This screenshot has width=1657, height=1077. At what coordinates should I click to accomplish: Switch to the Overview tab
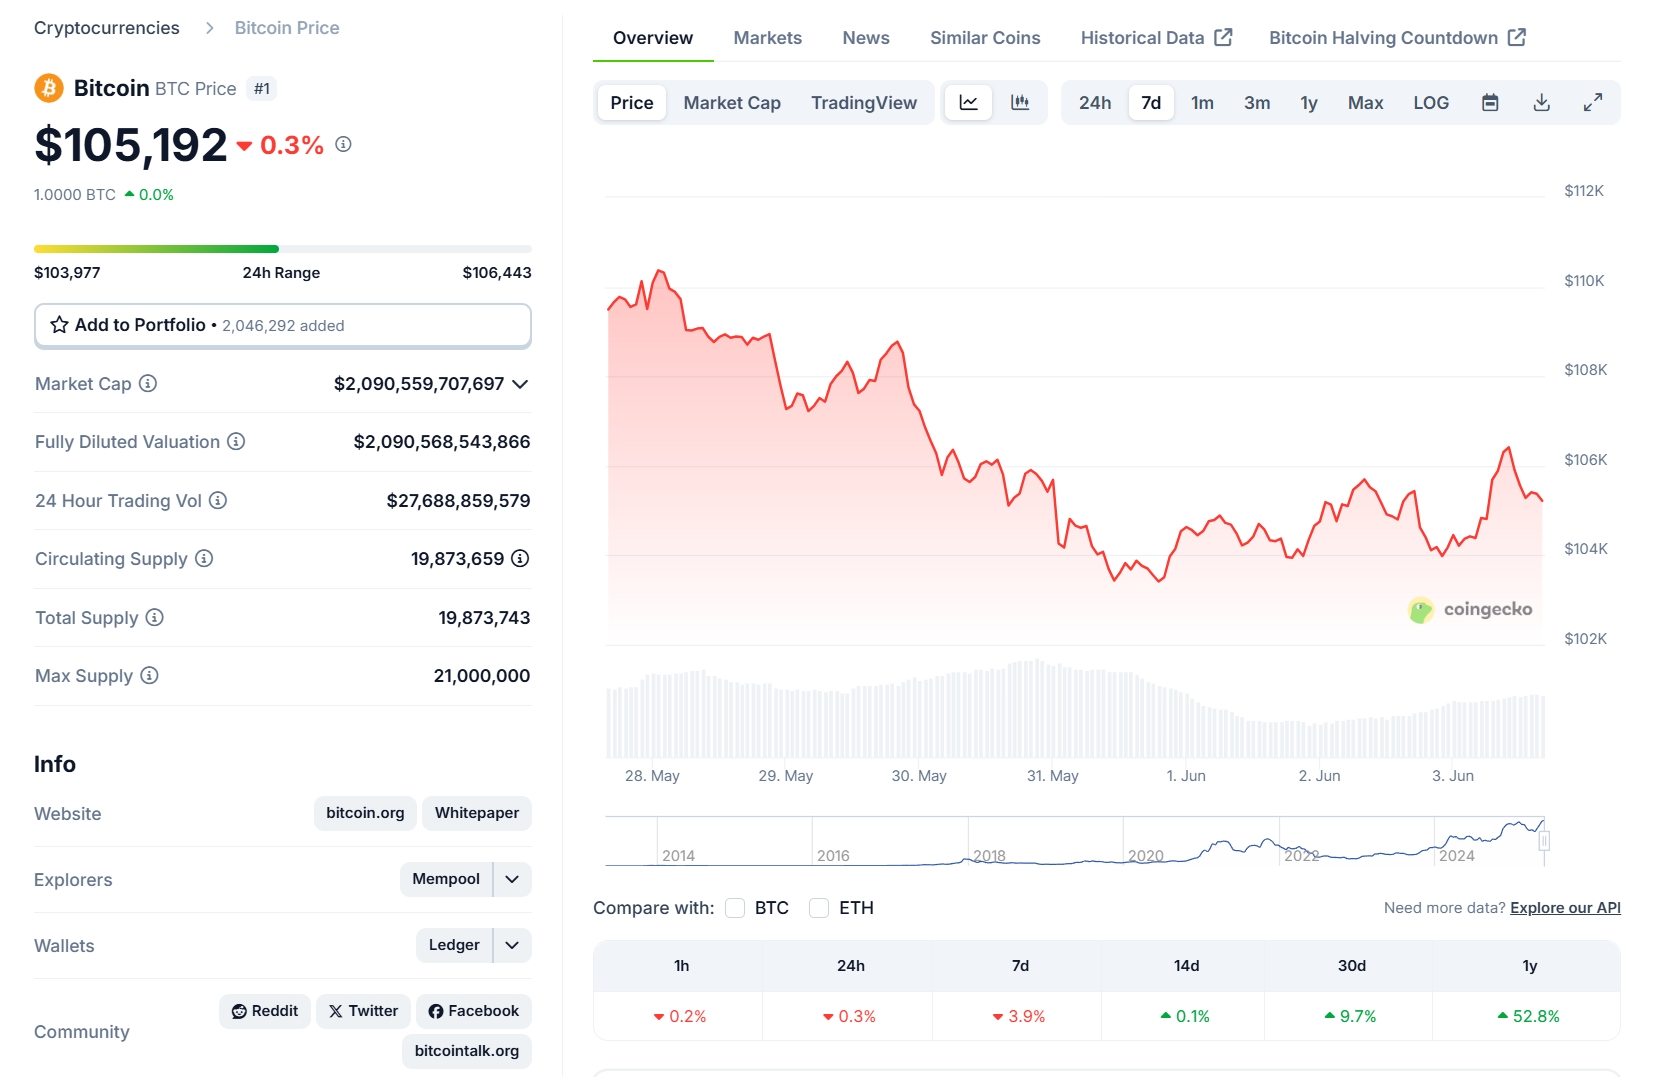tap(653, 38)
